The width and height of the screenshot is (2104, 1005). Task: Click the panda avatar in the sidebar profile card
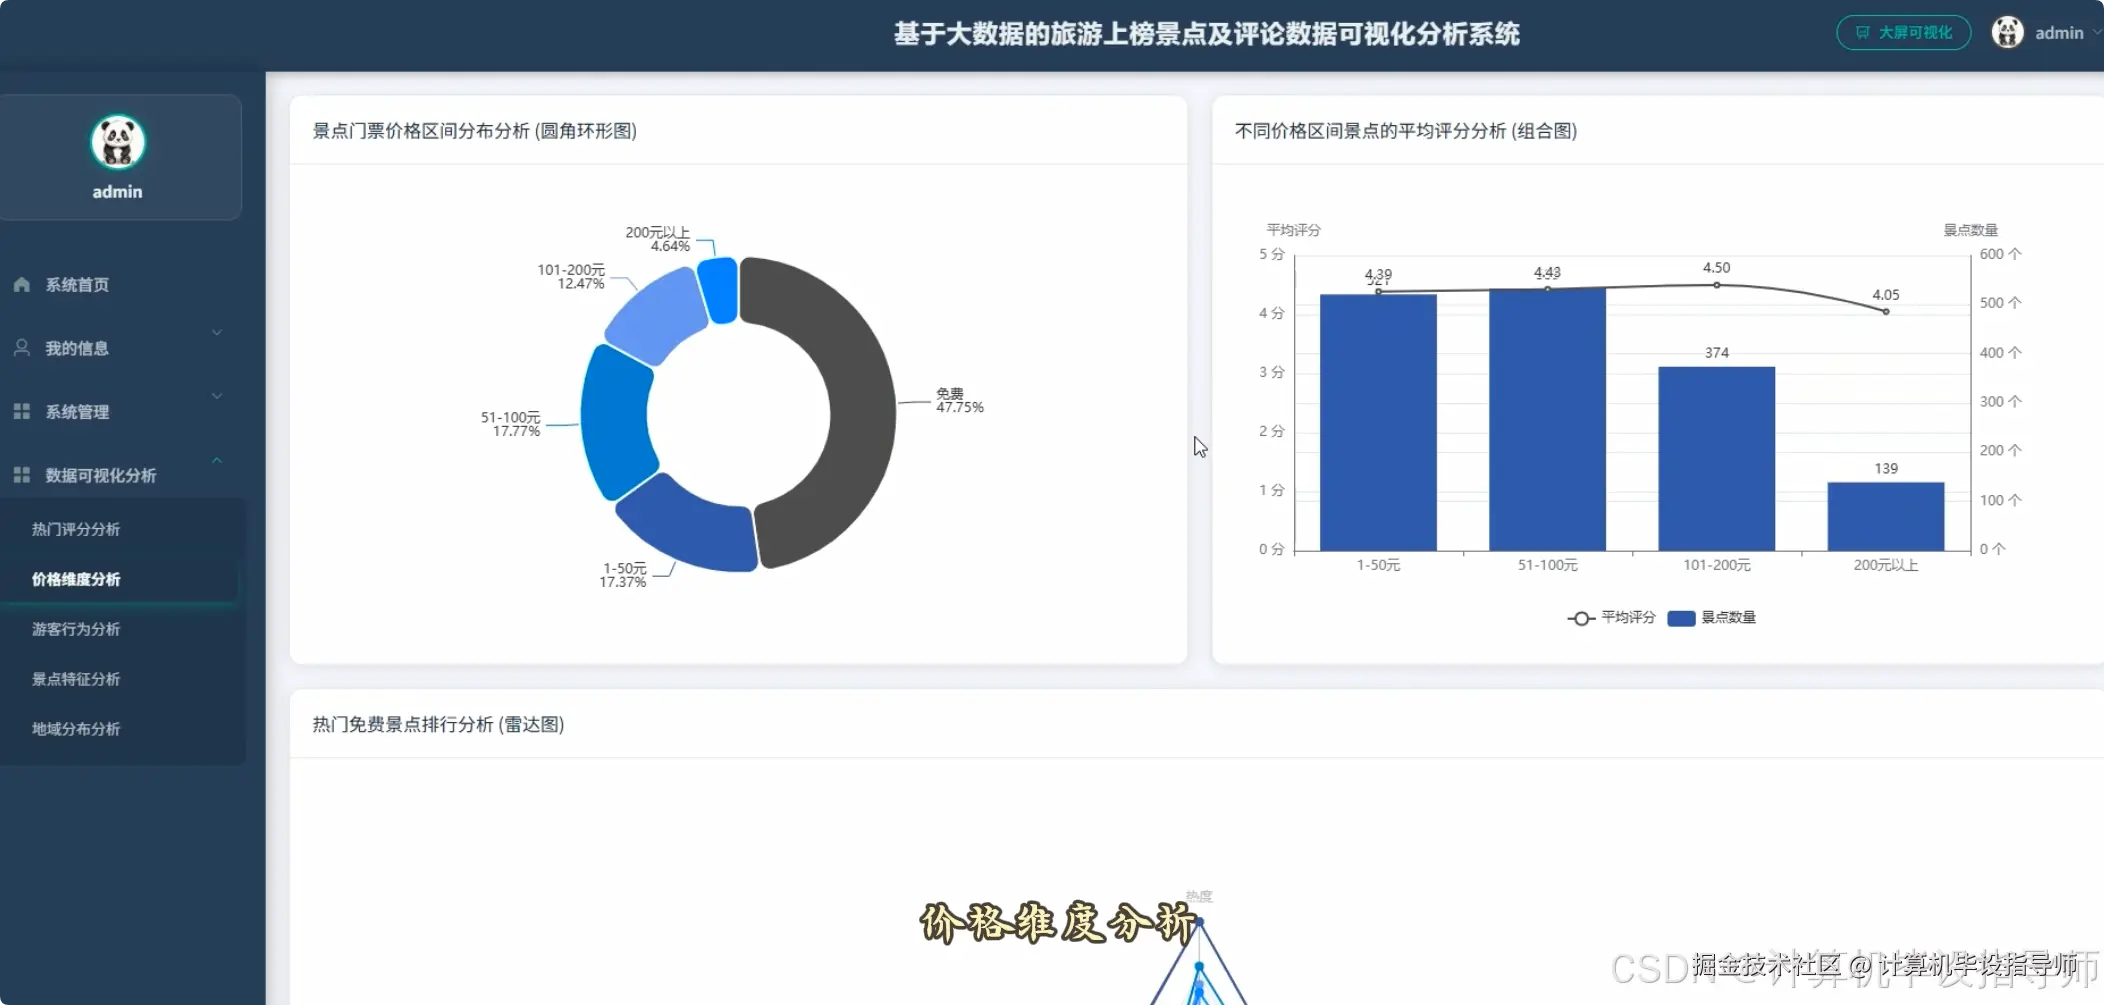118,142
